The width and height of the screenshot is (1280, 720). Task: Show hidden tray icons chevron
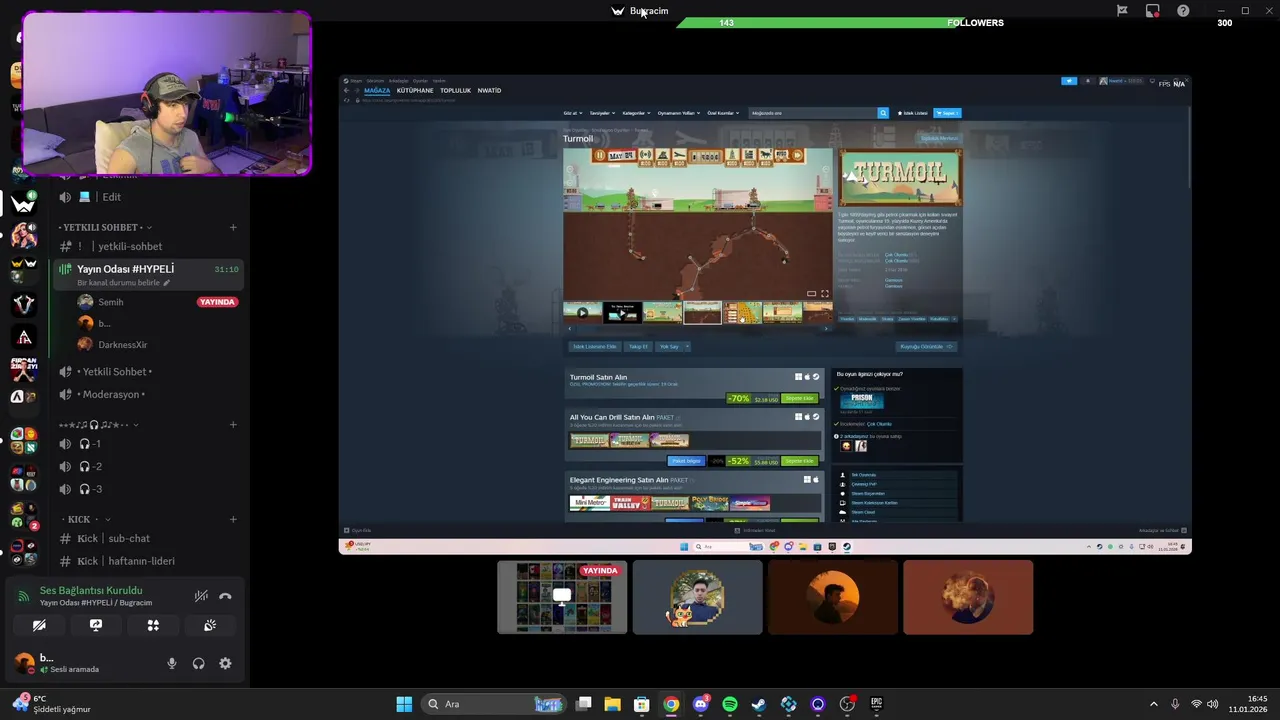[x=1153, y=704]
